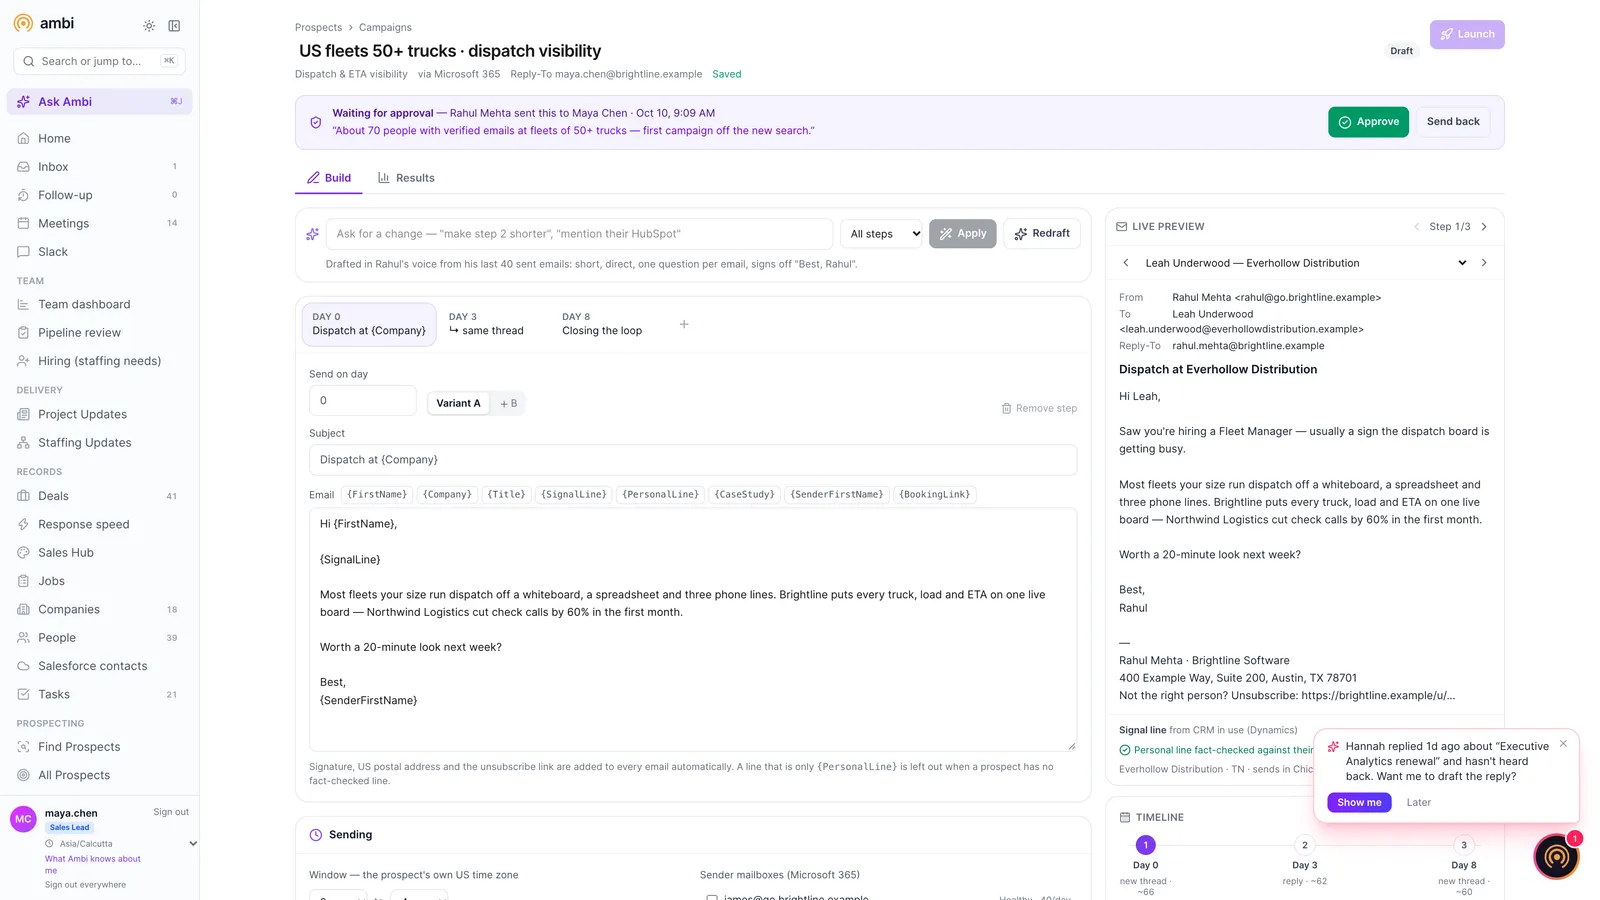Select the Build tab

[329, 178]
